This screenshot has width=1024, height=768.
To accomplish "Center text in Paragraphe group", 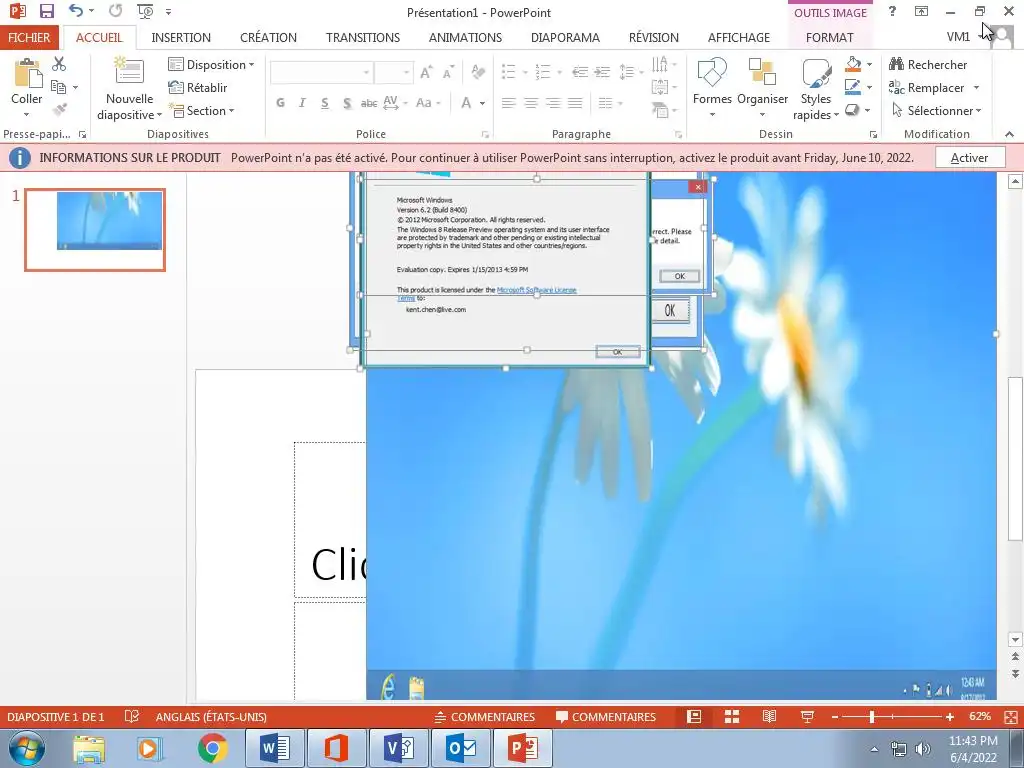I will tap(531, 103).
